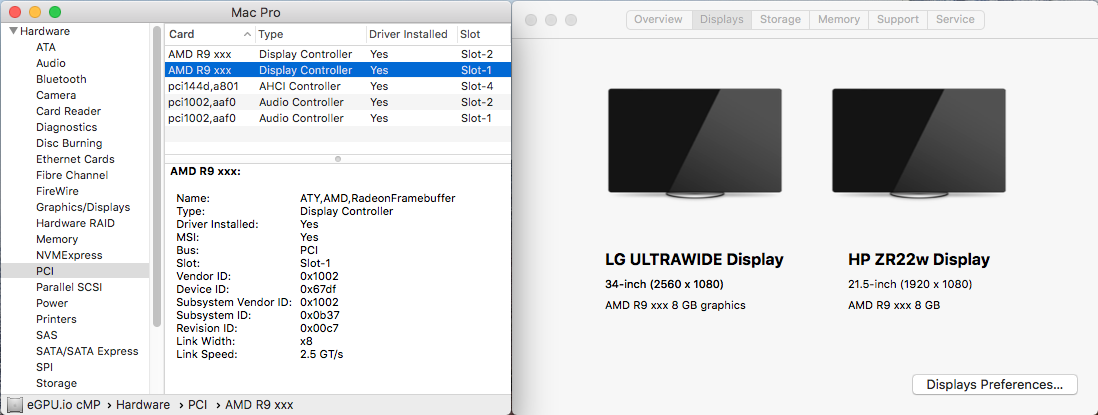Select SPI in the sidebar
Viewport: 1098px width, 415px height.
[44, 367]
